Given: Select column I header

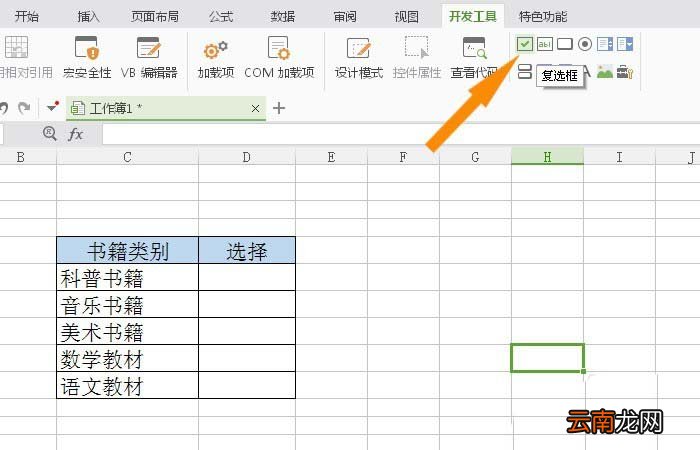Looking at the screenshot, I should [619, 157].
